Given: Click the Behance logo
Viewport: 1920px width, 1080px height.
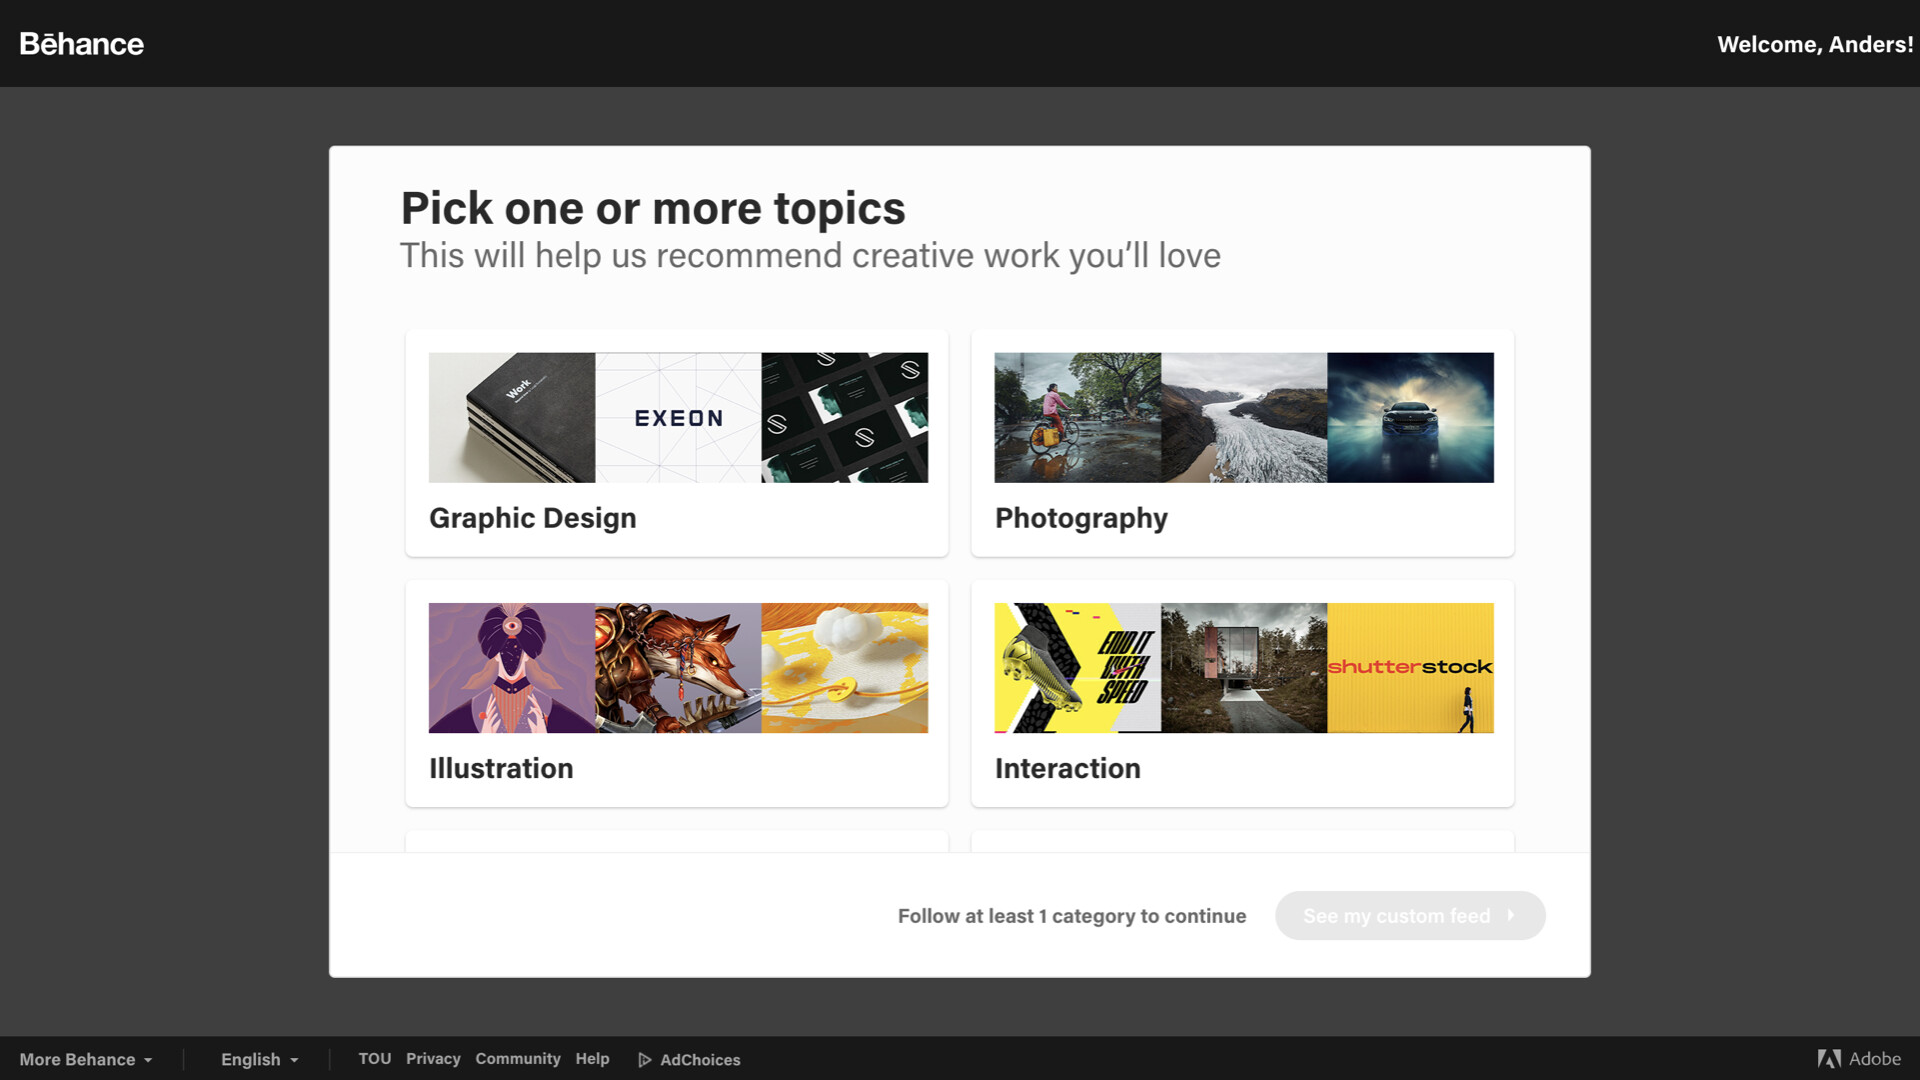Looking at the screenshot, I should [81, 44].
